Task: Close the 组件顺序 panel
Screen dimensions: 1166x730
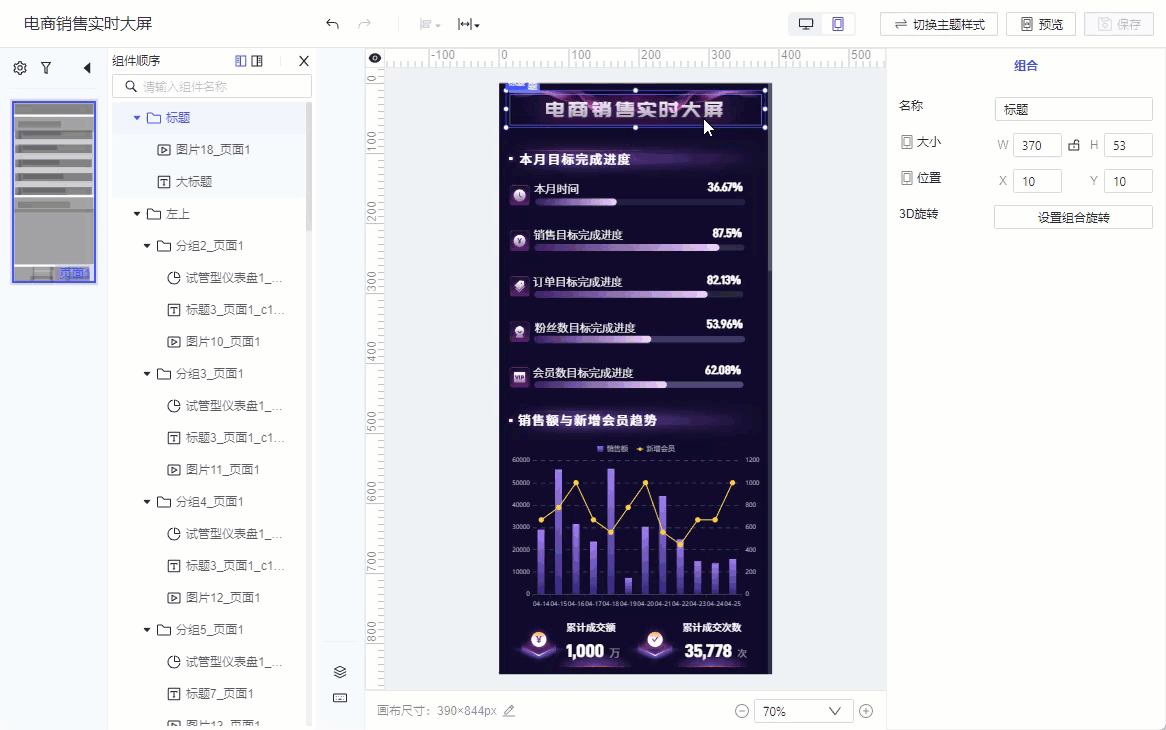Action: 303,61
